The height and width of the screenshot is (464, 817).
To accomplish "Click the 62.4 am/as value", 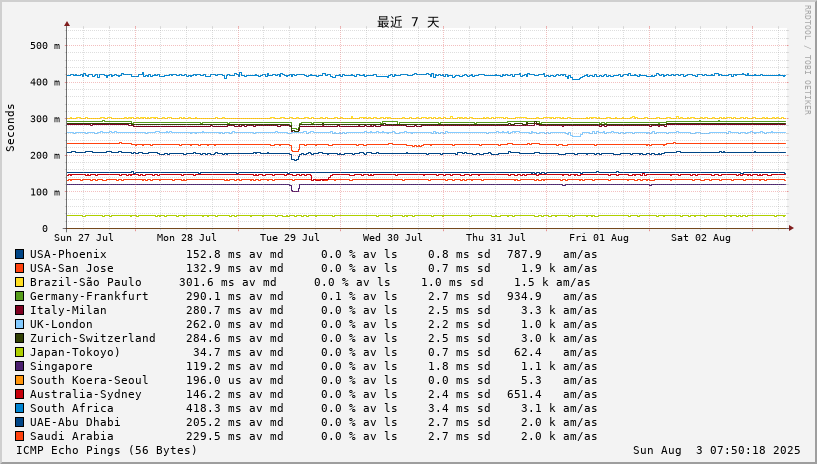I will pyautogui.click(x=528, y=353).
